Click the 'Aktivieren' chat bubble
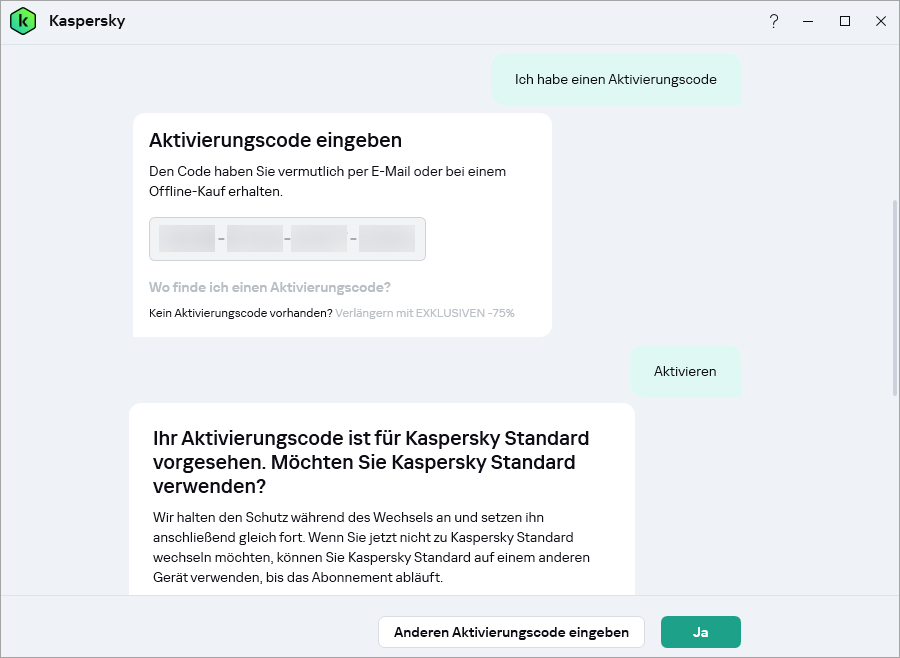The height and width of the screenshot is (658, 900). point(685,371)
